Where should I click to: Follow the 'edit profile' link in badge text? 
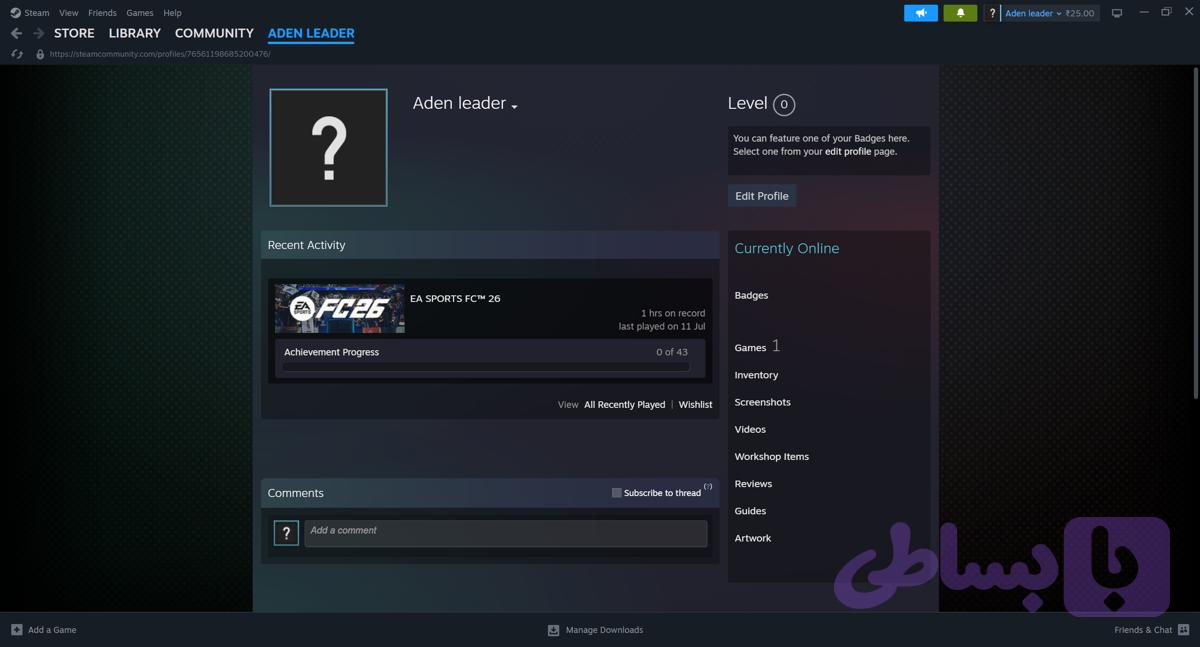point(848,152)
